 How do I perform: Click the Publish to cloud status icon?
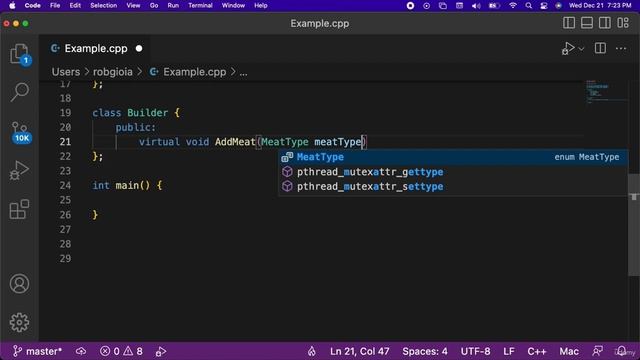point(81,351)
